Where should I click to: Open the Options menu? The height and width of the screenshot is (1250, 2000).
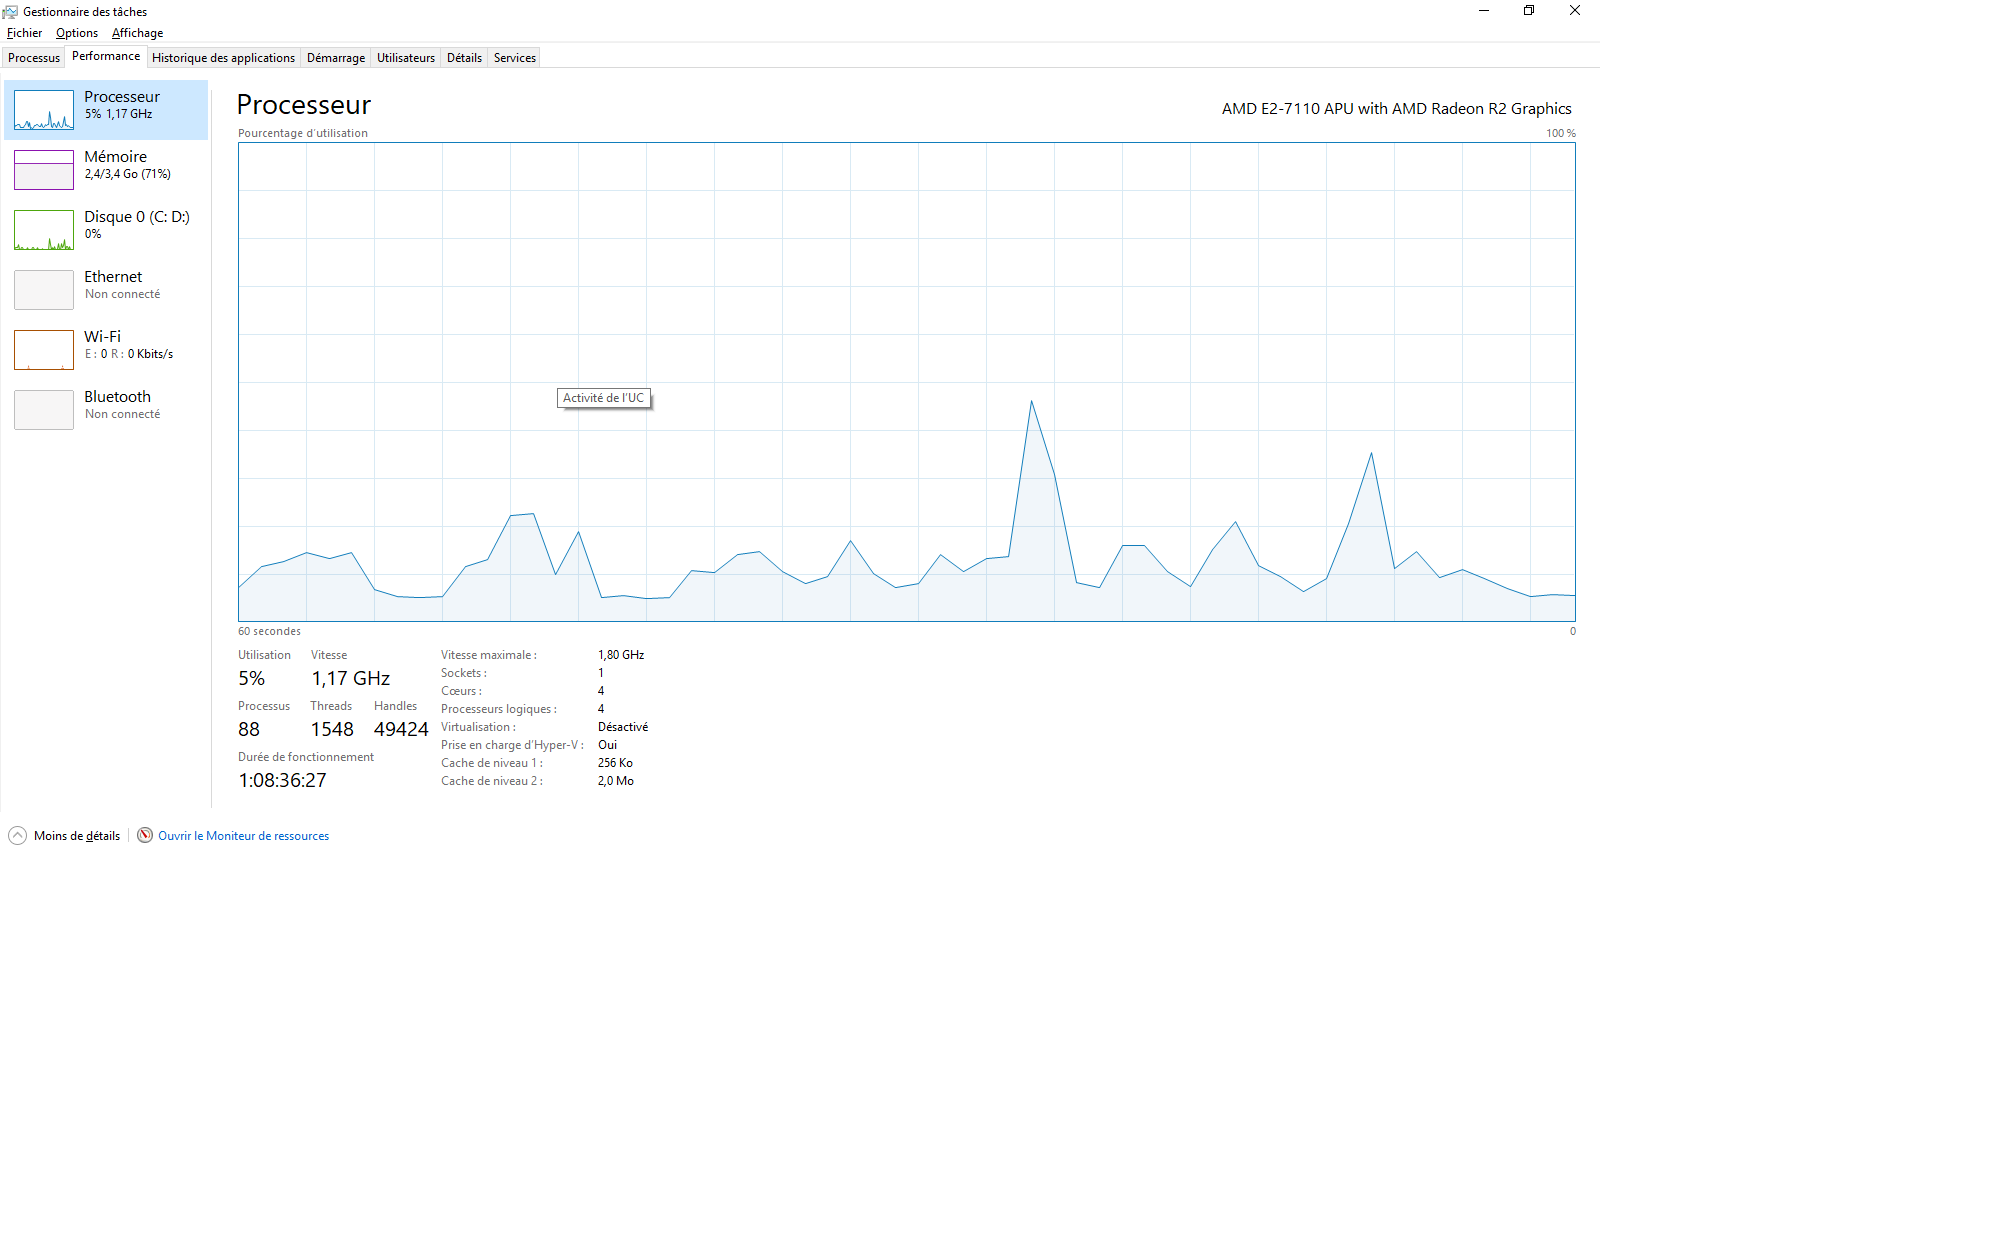[x=76, y=33]
